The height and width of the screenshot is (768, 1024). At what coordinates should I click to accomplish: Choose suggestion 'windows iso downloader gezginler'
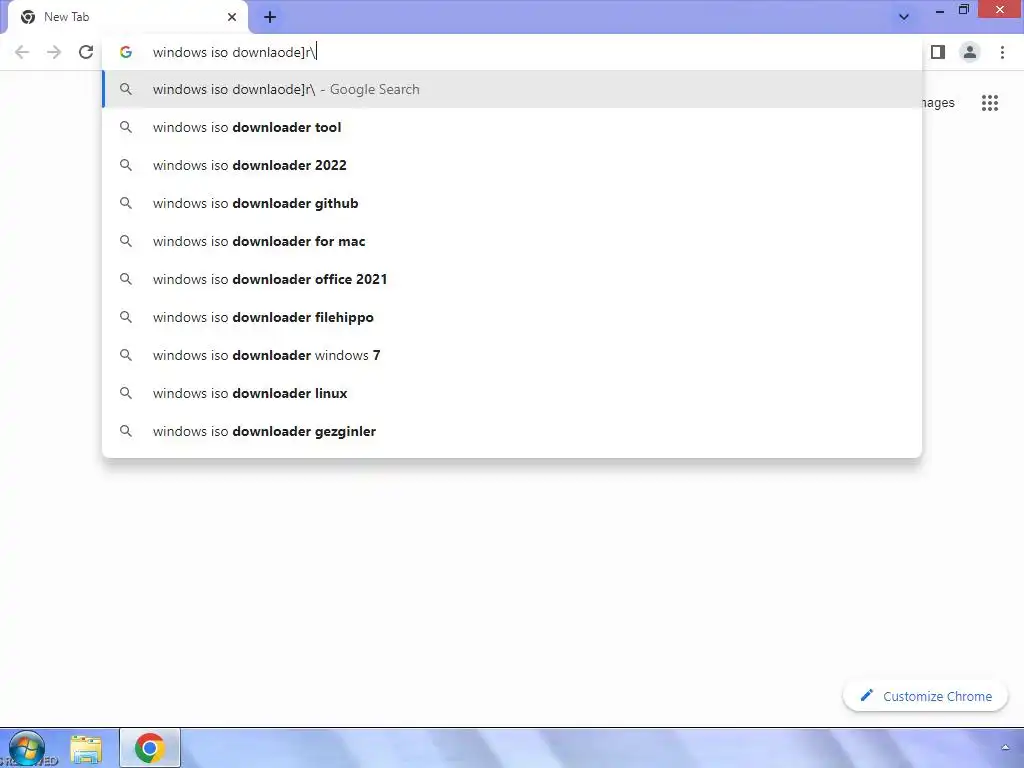pos(512,431)
